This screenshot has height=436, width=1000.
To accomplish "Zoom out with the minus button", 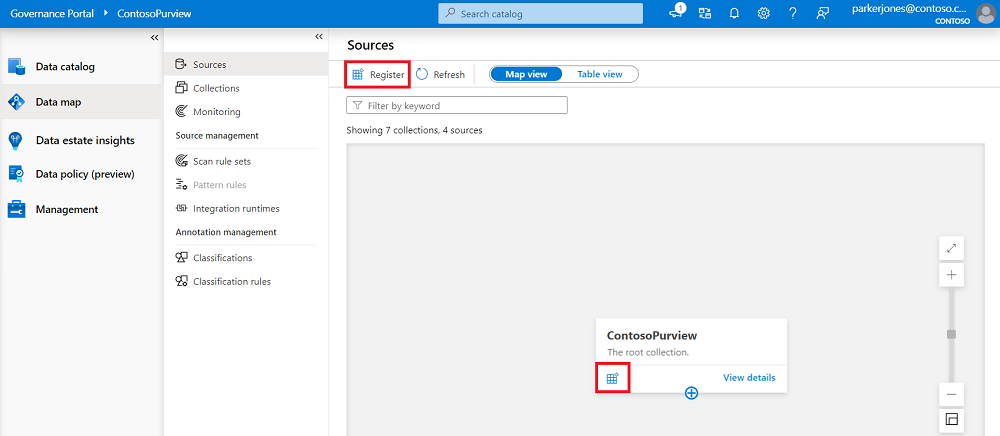I will pyautogui.click(x=951, y=394).
